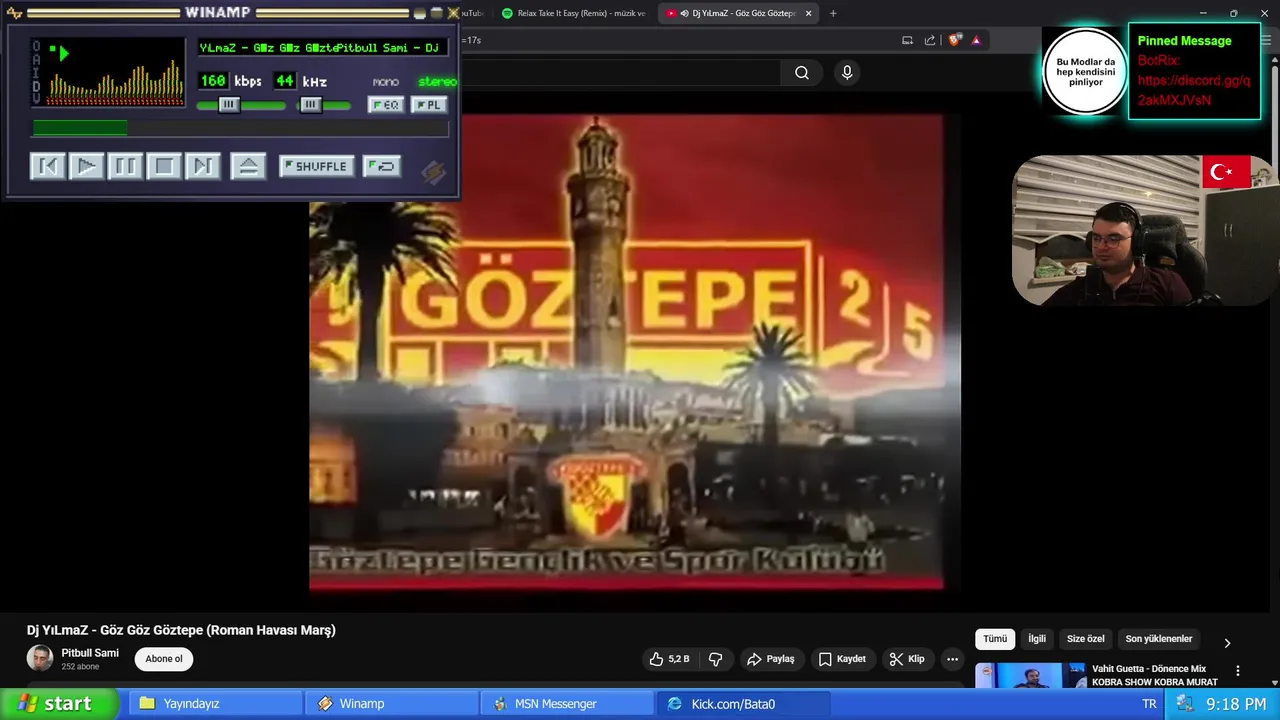
Task: Share video with Paylaş button
Action: pyautogui.click(x=770, y=659)
